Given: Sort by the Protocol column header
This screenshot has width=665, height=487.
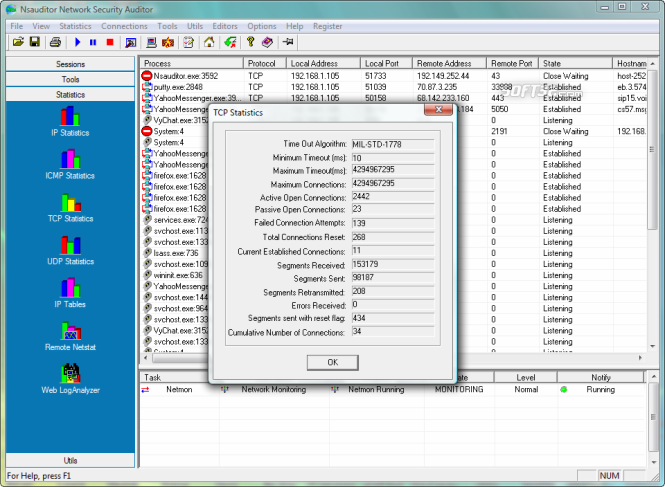Looking at the screenshot, I should [265, 63].
